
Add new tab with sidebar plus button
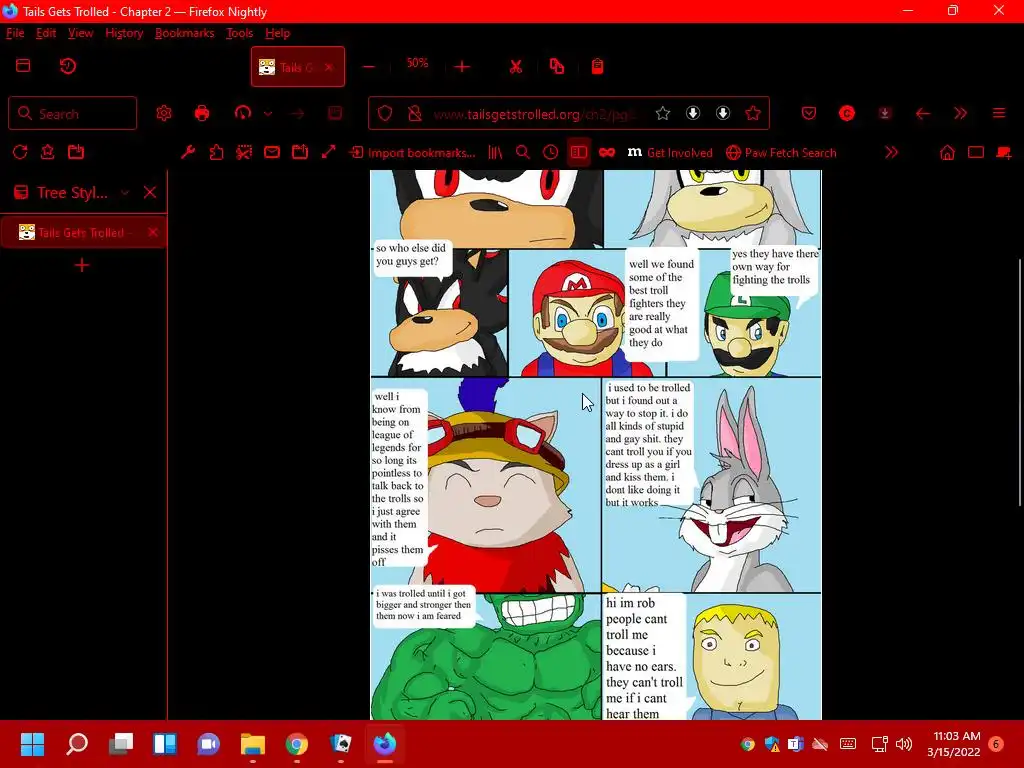click(x=82, y=265)
